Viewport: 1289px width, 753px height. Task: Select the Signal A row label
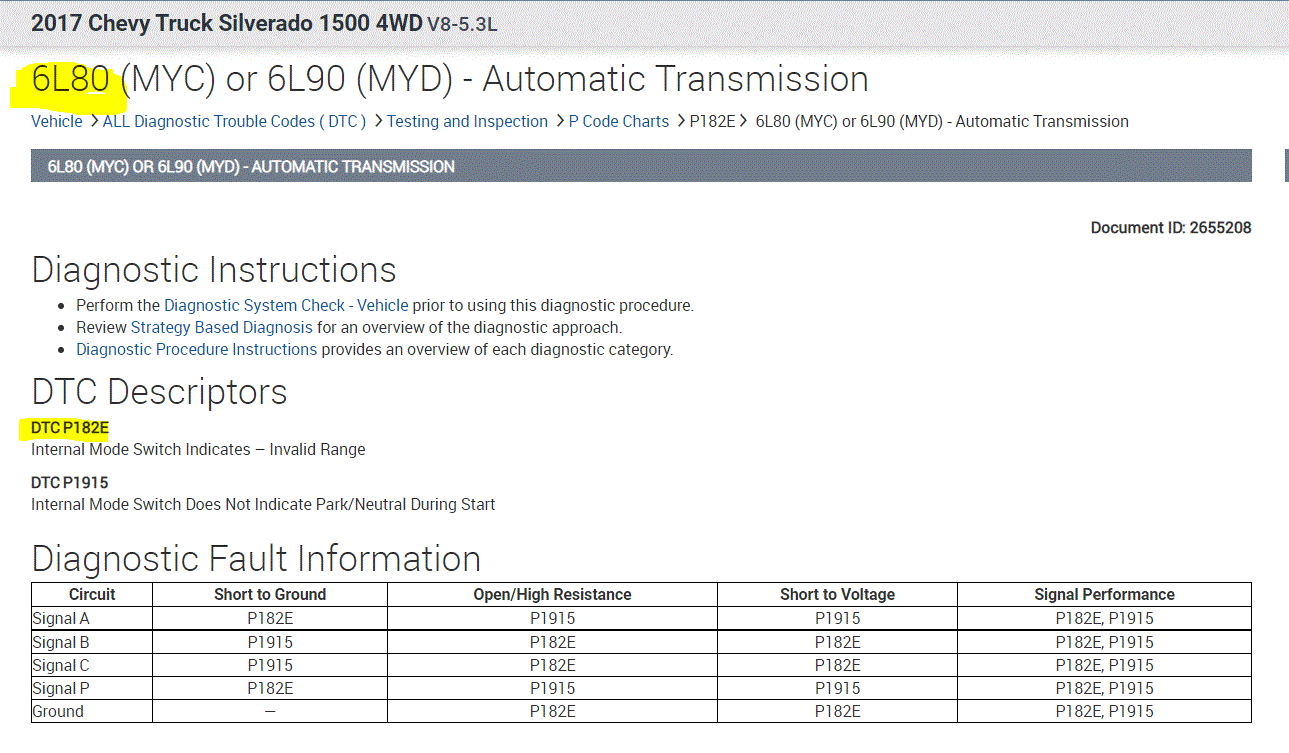point(61,618)
